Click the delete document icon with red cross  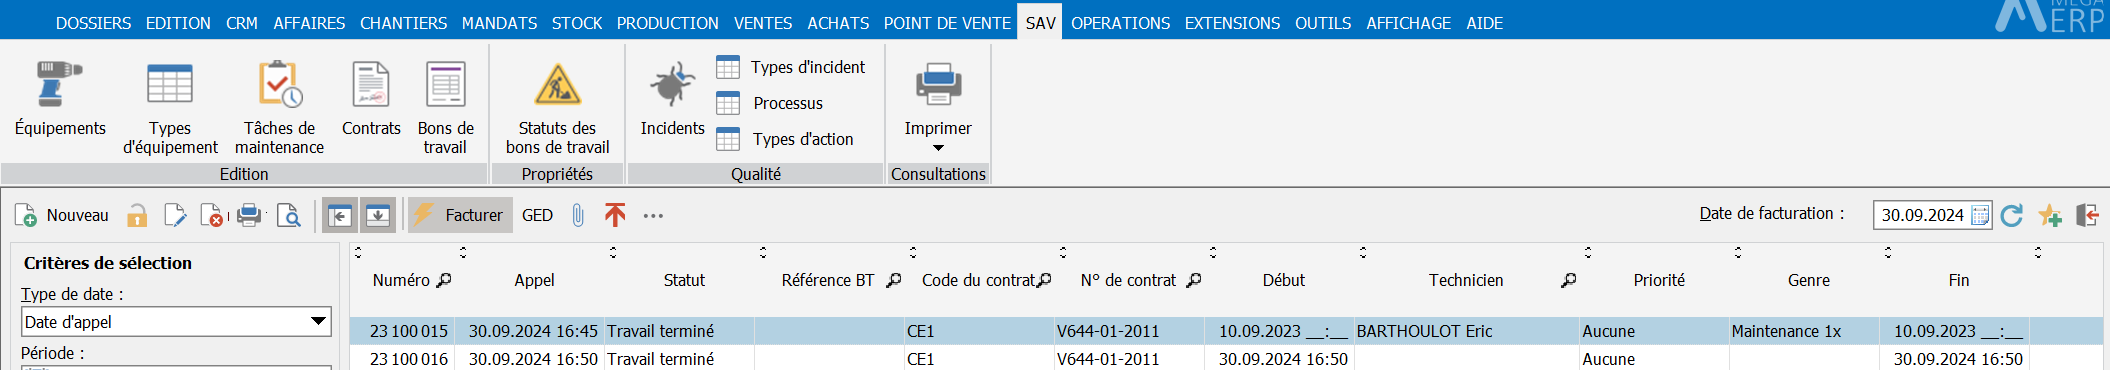coord(212,215)
